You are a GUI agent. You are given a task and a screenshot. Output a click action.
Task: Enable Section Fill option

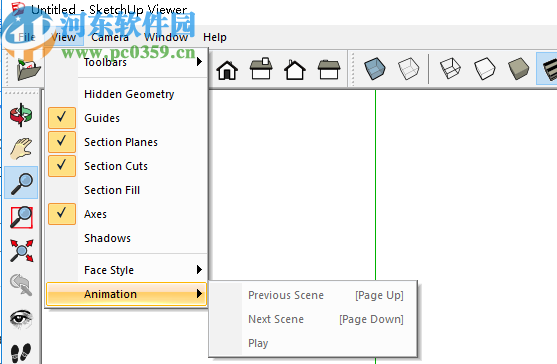(x=126, y=190)
